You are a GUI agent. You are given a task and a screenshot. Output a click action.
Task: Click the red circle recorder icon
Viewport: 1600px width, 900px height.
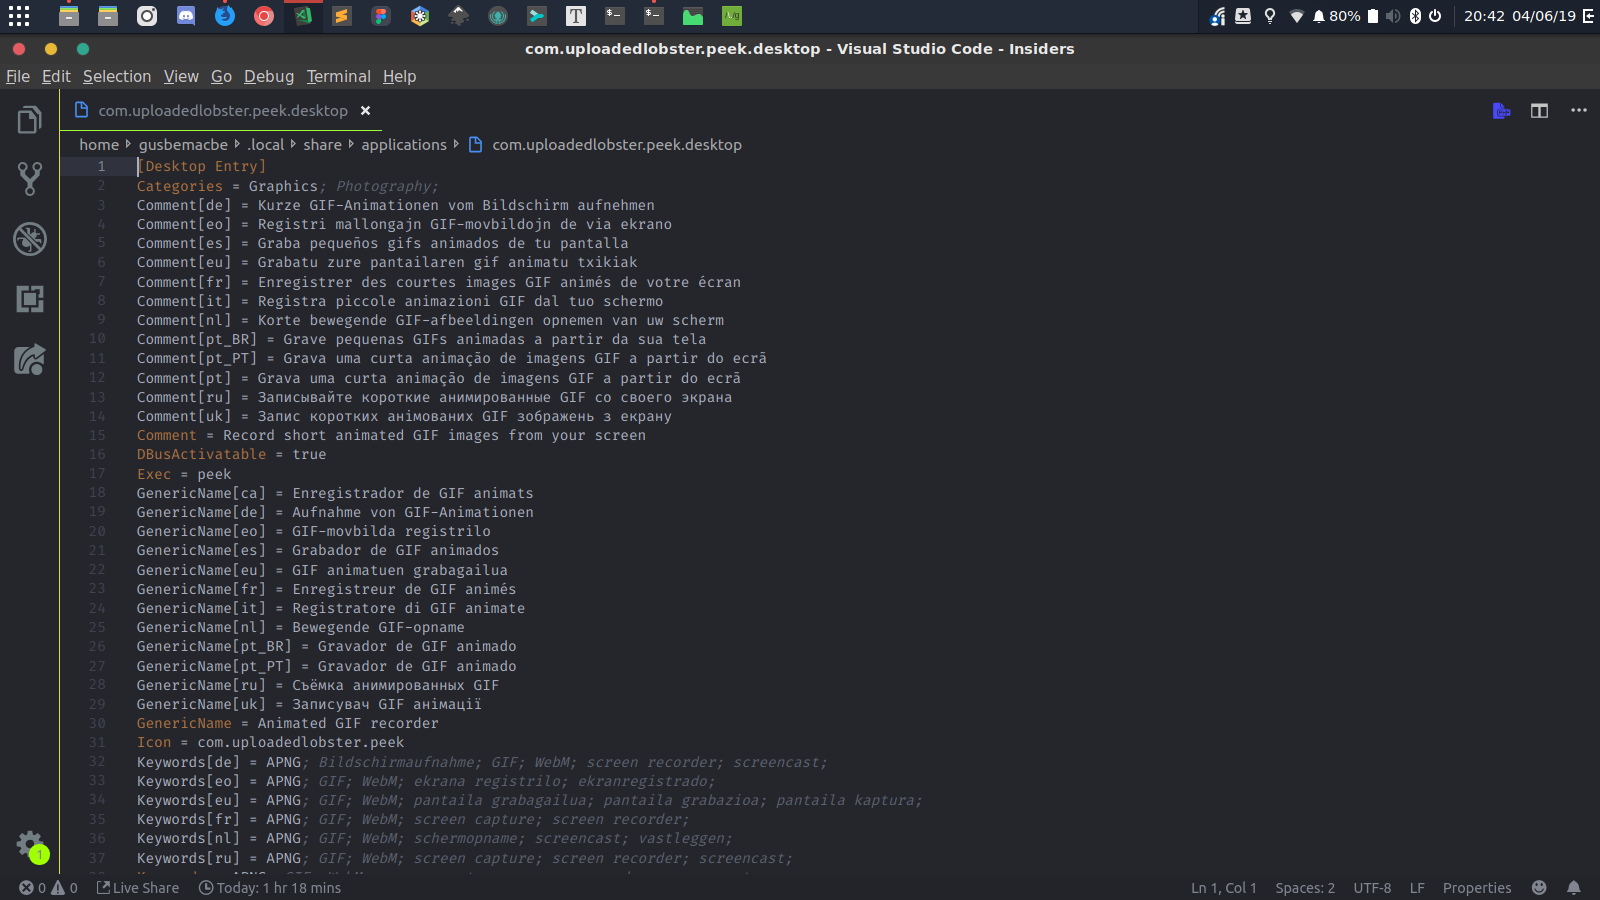click(264, 16)
